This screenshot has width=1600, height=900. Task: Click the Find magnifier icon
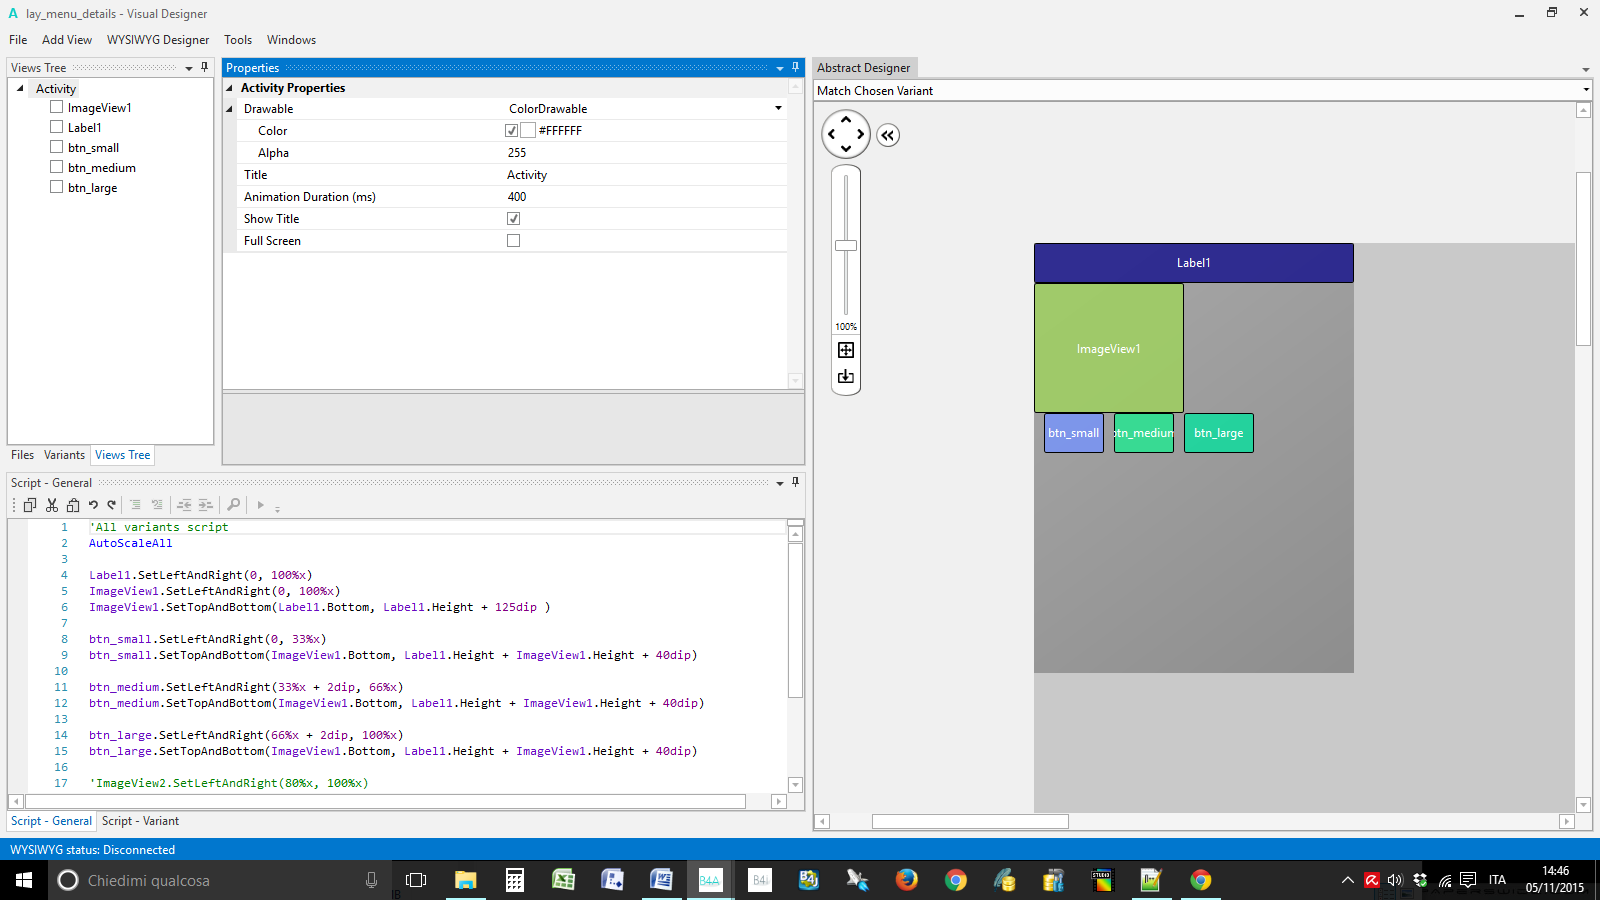[233, 505]
